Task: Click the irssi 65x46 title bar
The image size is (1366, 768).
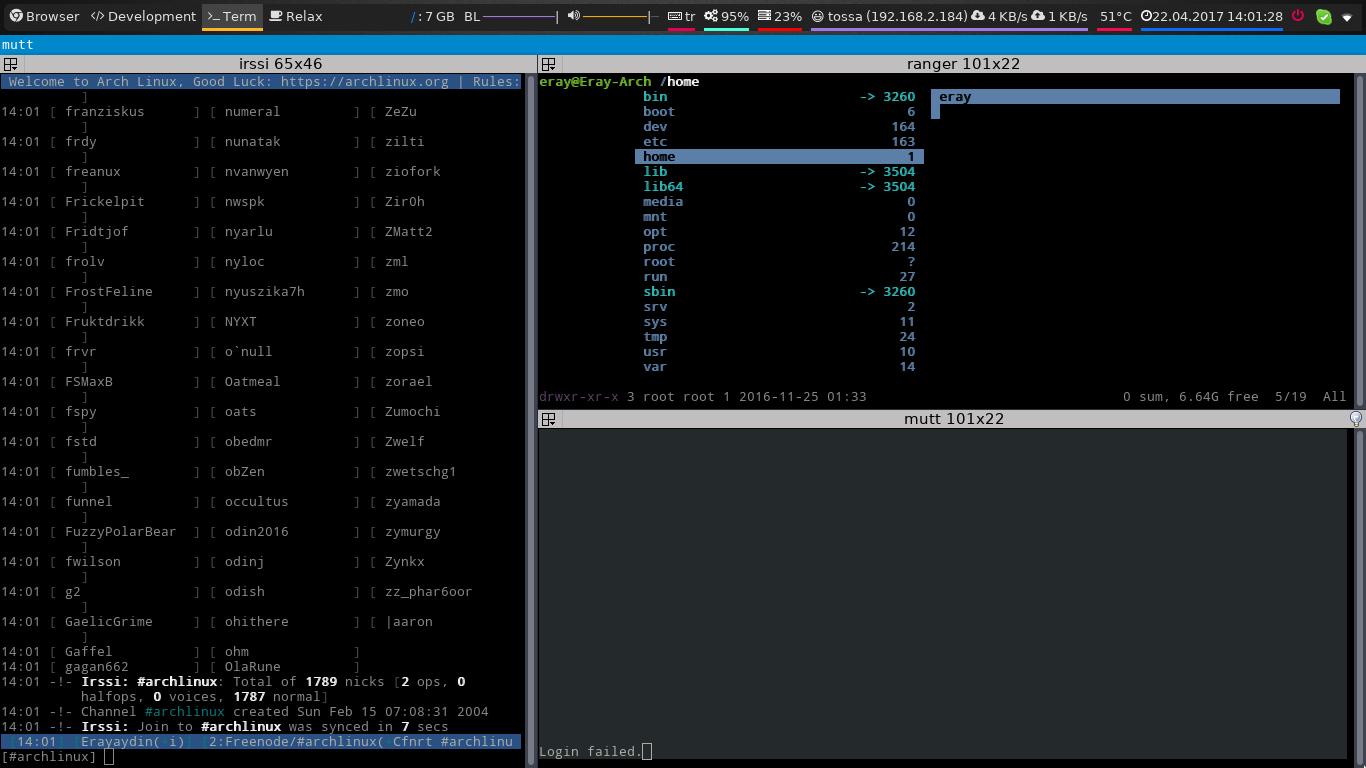Action: (x=280, y=64)
